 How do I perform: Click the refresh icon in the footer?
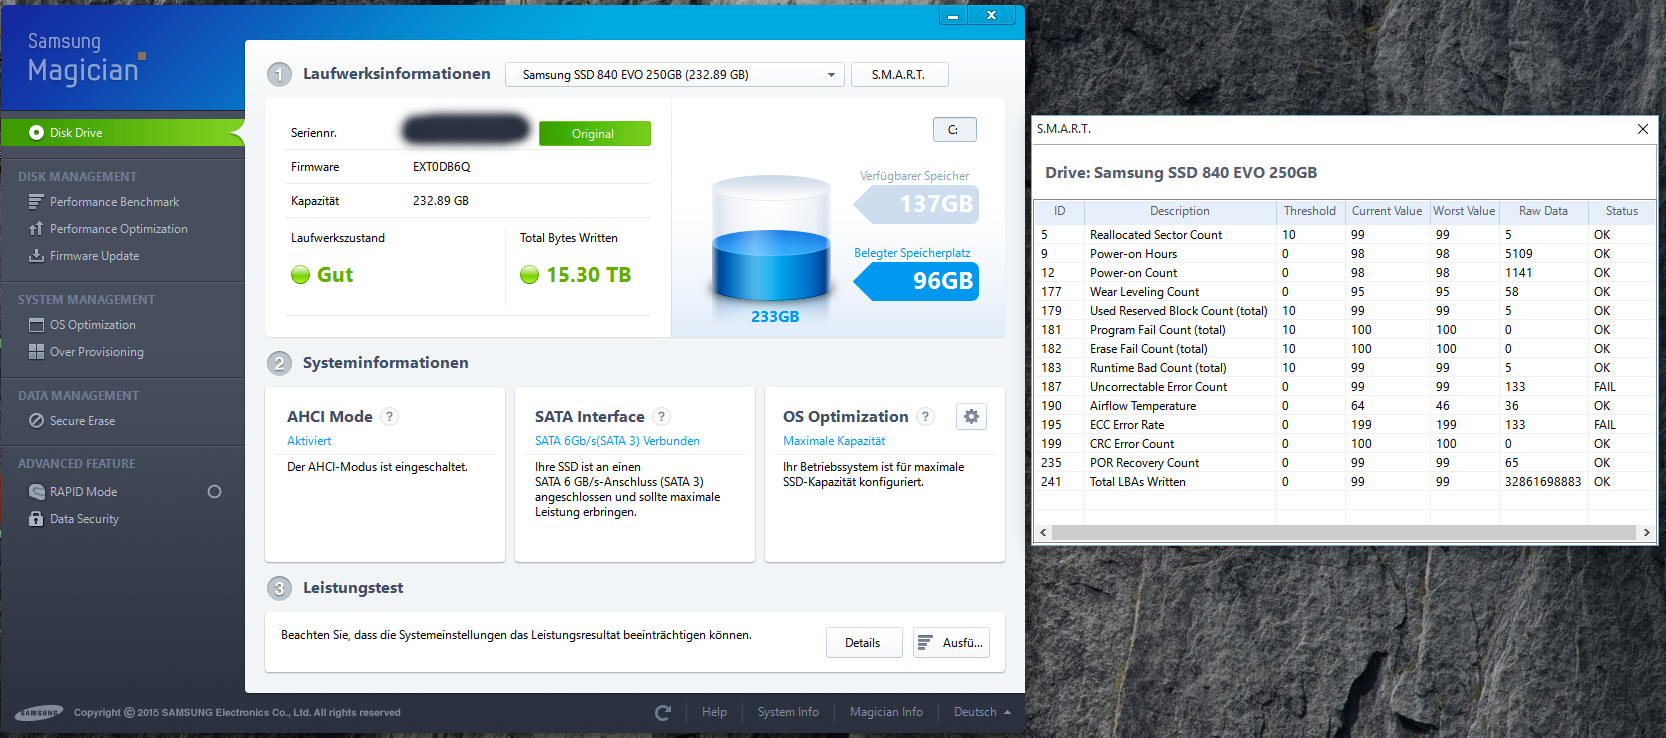662,712
